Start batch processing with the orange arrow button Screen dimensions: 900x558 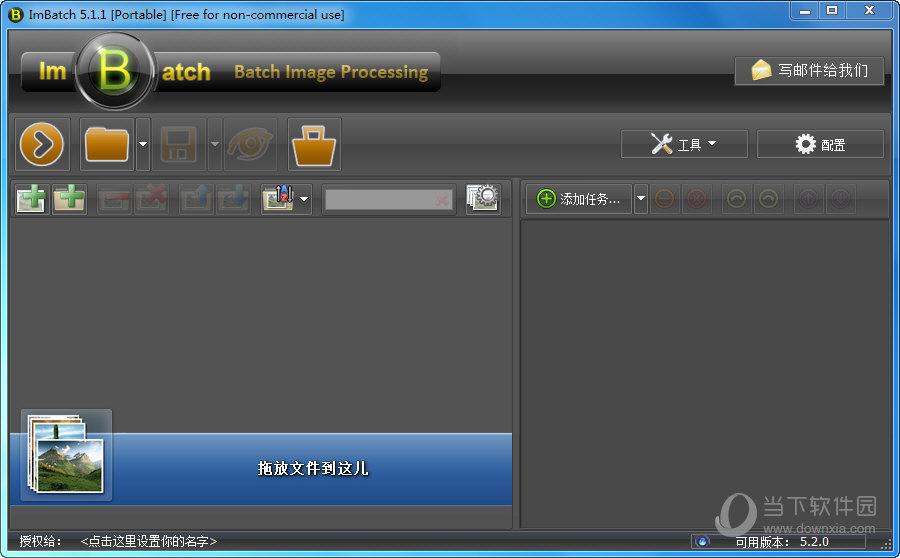(x=42, y=144)
